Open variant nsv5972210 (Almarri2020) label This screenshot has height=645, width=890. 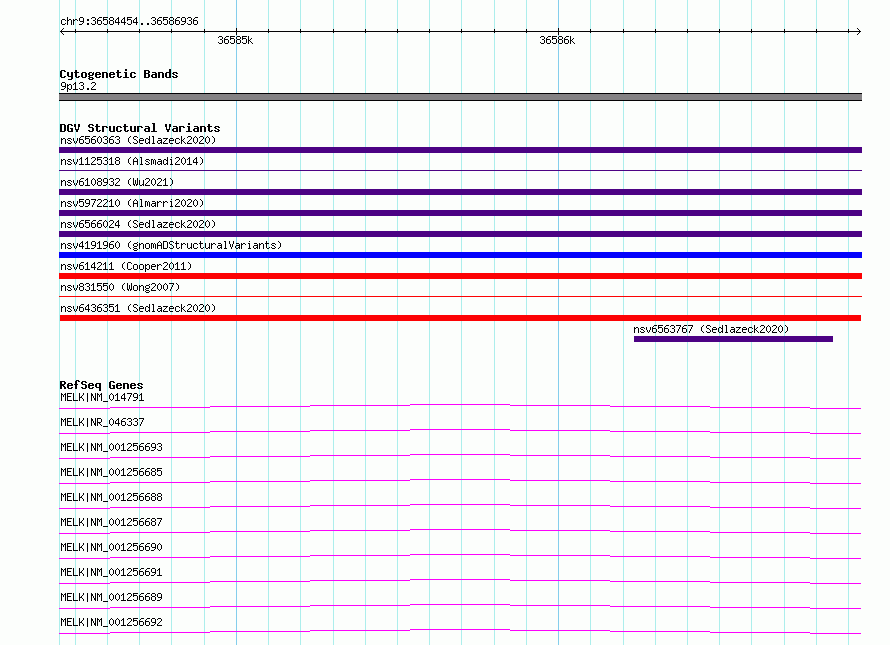point(132,203)
